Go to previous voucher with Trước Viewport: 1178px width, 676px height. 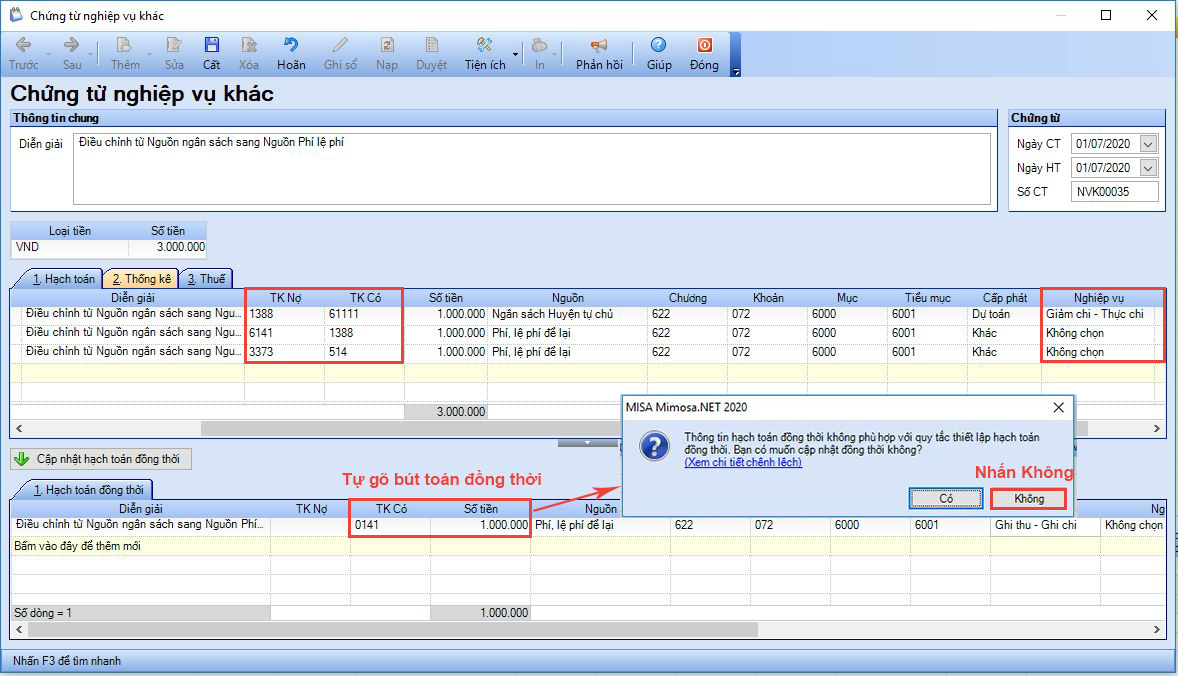[23, 53]
